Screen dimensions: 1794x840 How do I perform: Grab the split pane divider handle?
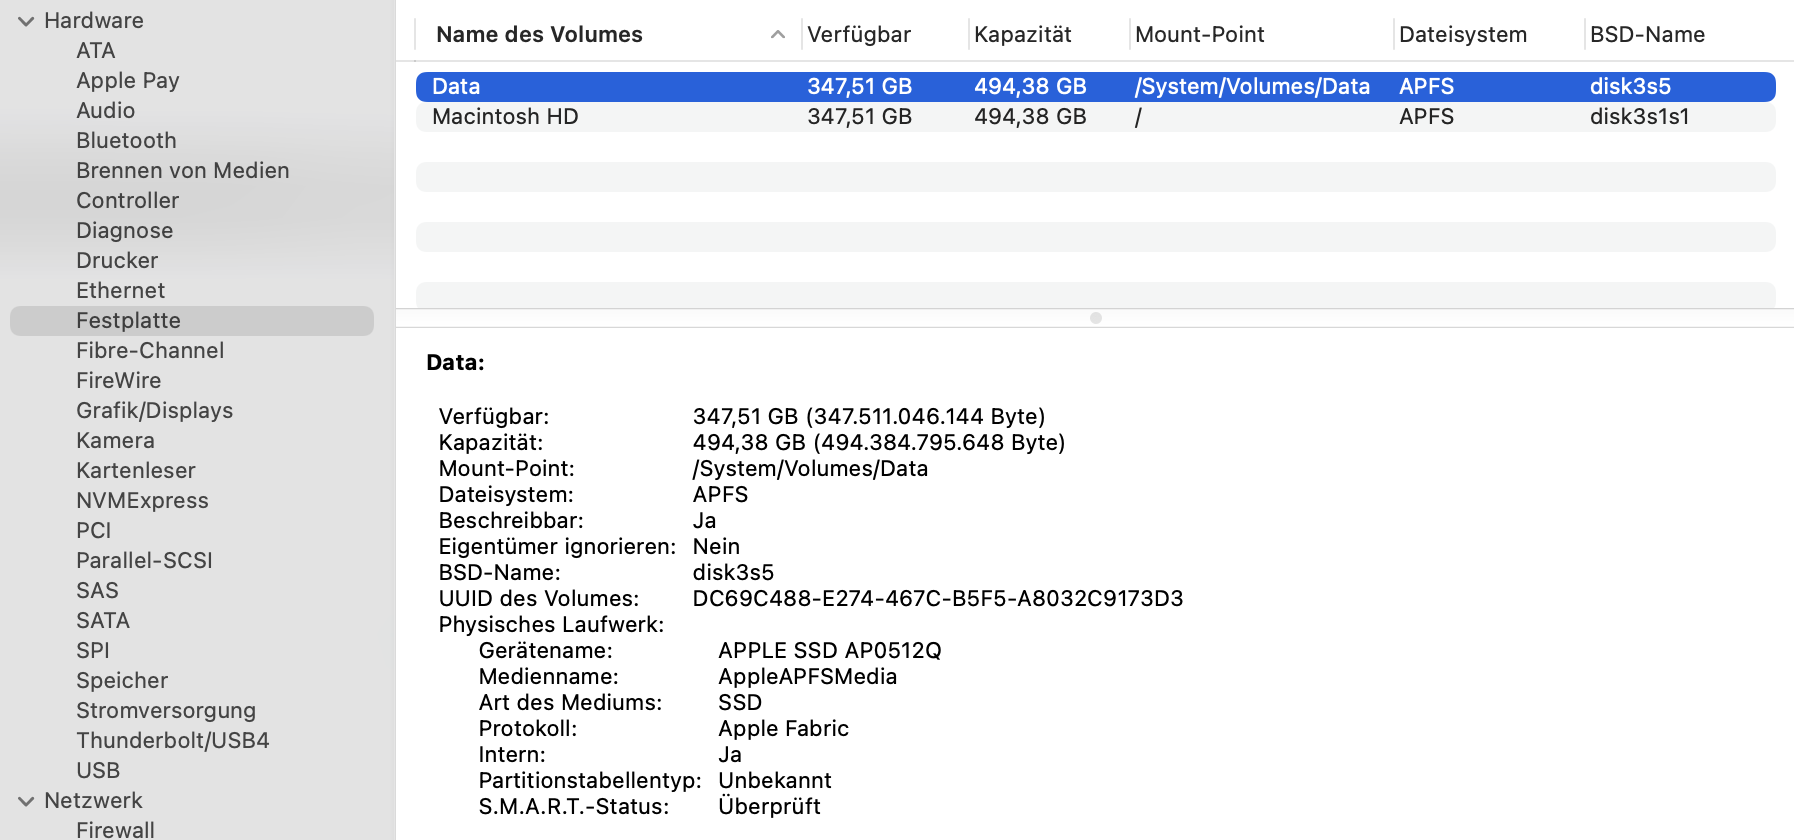tap(1096, 318)
